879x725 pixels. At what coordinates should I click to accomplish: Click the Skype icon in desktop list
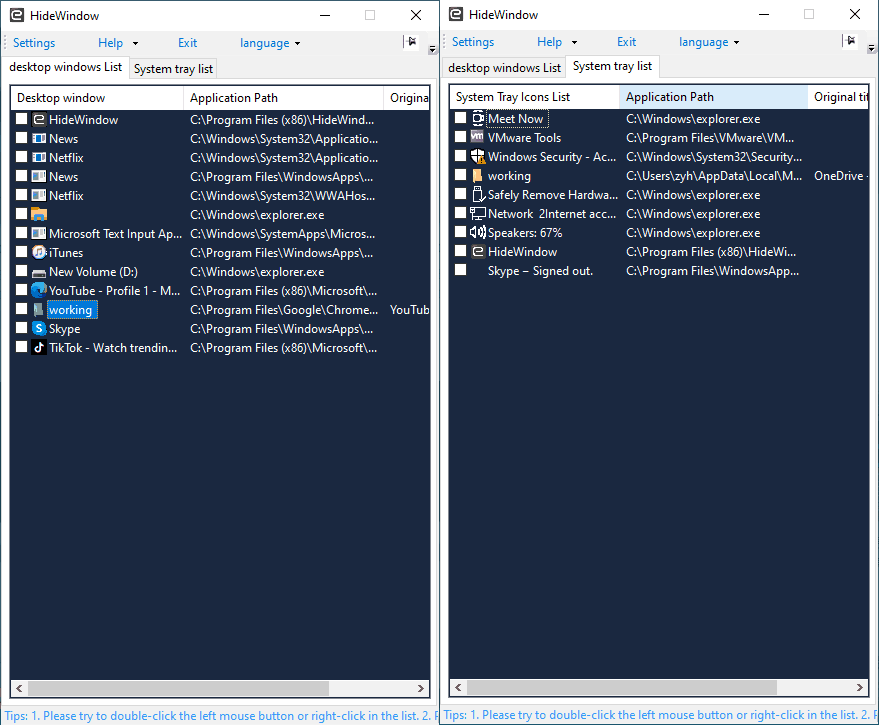pos(39,329)
